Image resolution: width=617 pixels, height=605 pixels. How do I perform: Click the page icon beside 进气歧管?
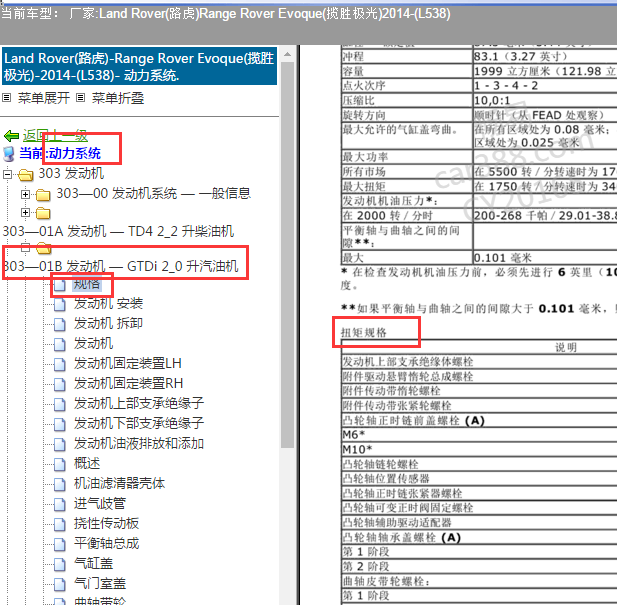tap(59, 504)
